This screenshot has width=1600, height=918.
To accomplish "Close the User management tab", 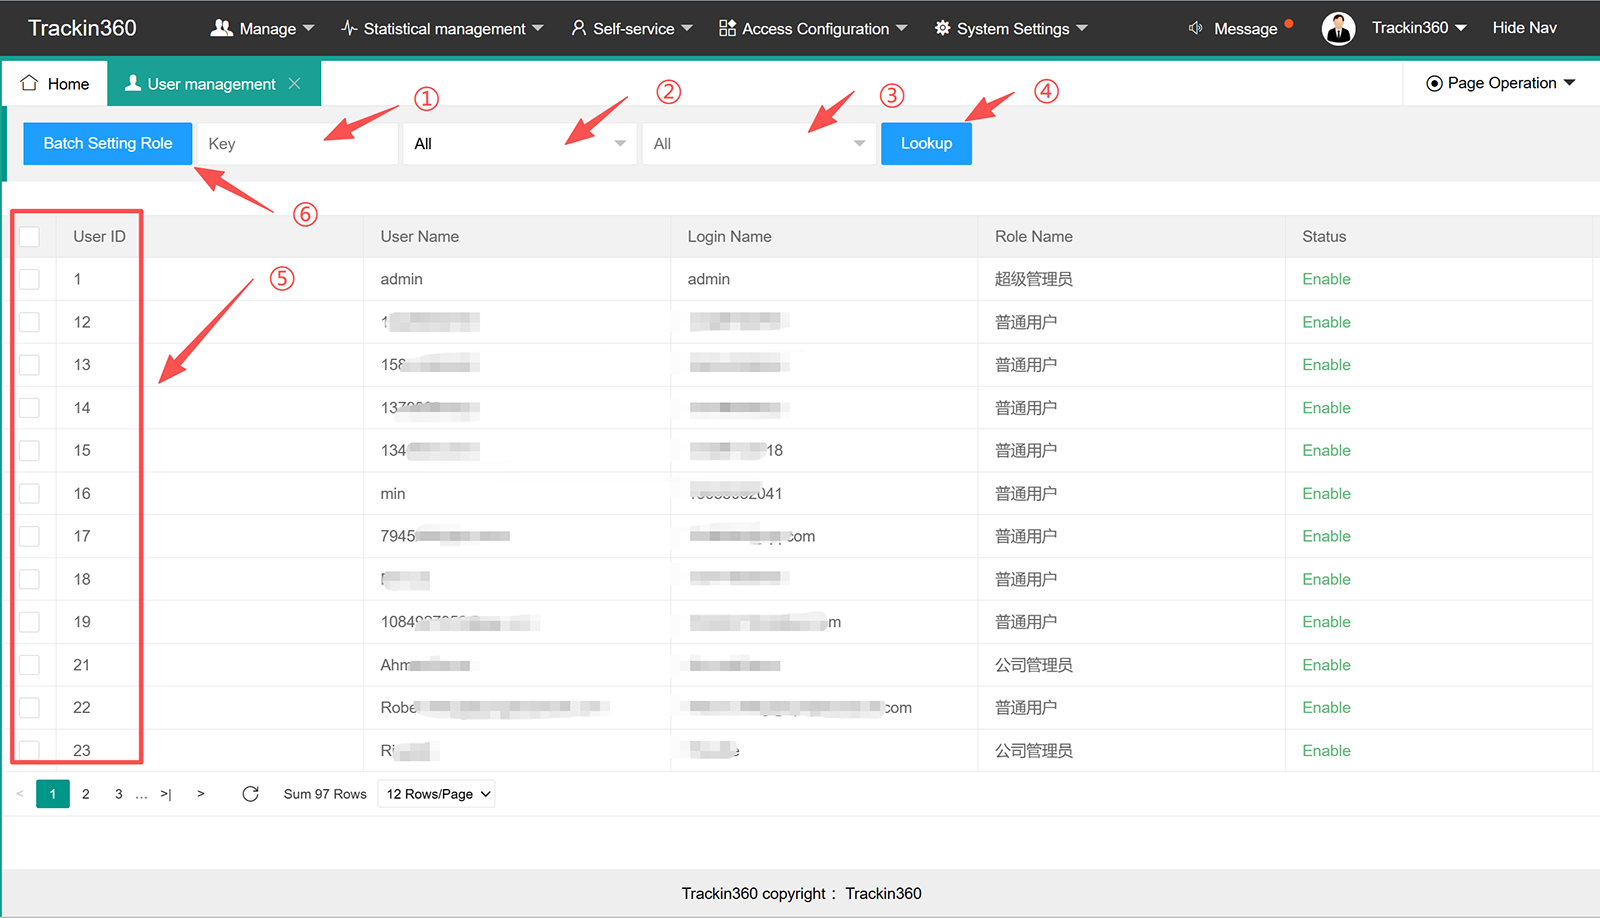I will click(294, 84).
